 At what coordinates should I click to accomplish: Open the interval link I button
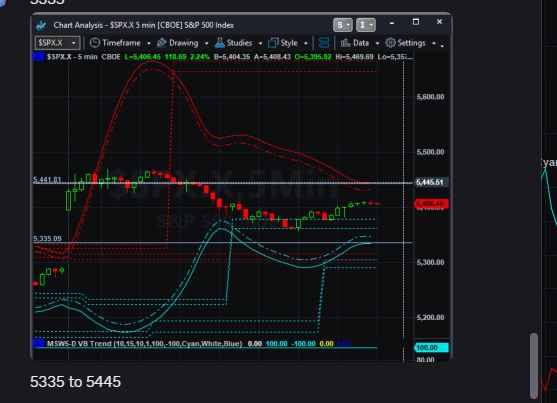(x=366, y=25)
